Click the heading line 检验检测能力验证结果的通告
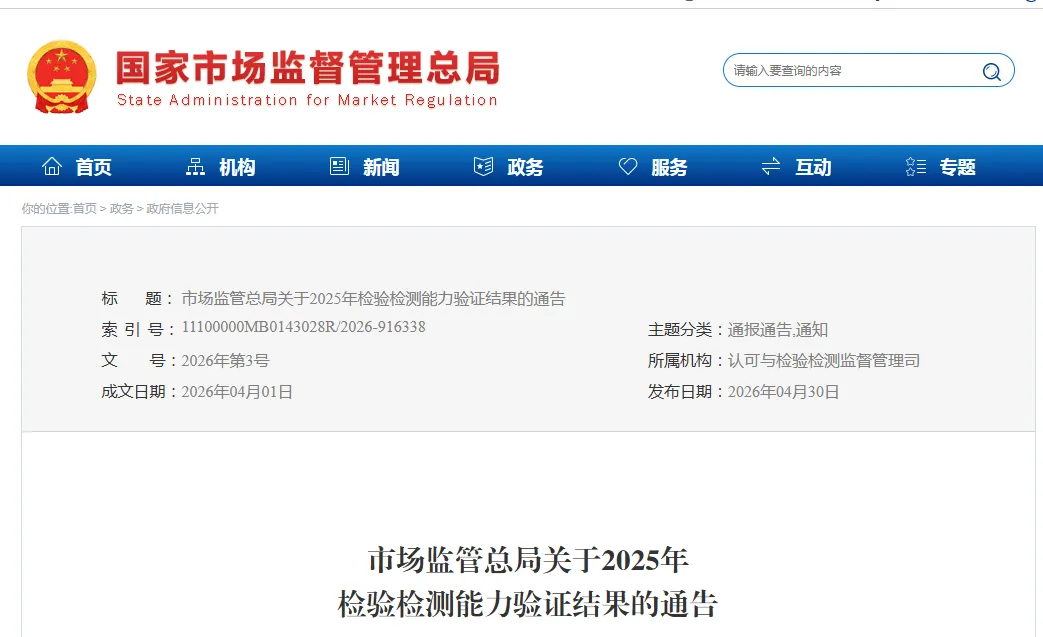 click(527, 604)
